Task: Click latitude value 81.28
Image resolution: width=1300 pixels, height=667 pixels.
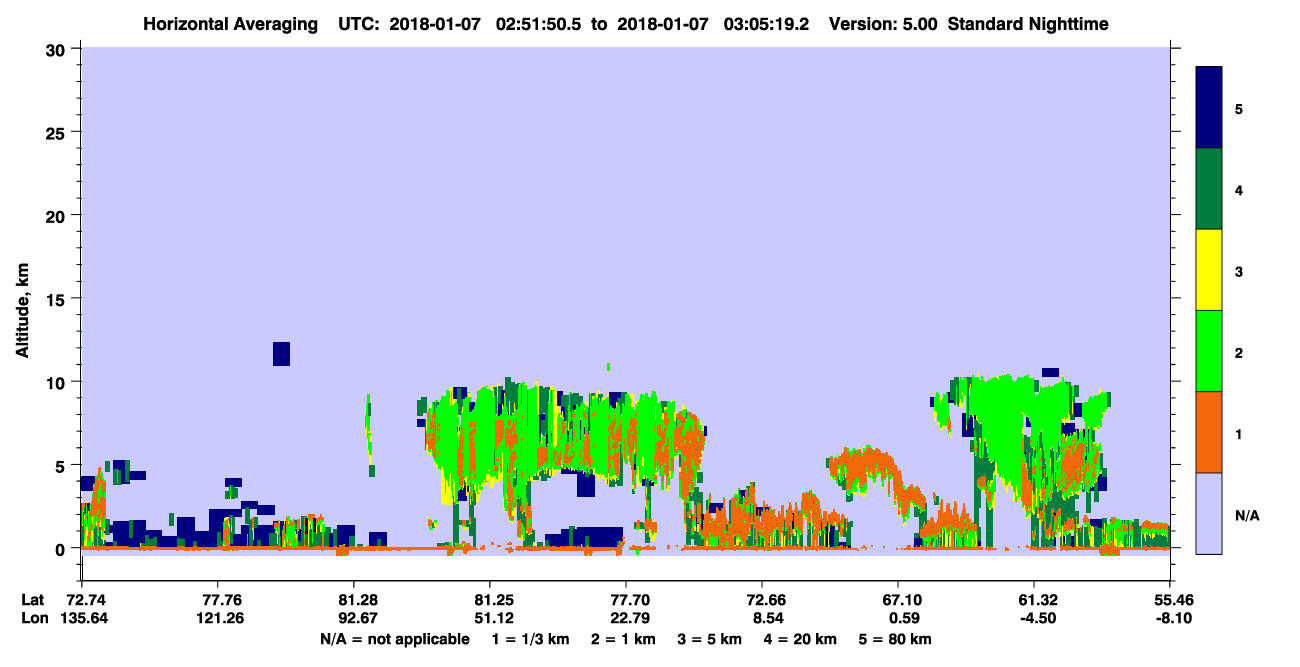Action: [354, 600]
